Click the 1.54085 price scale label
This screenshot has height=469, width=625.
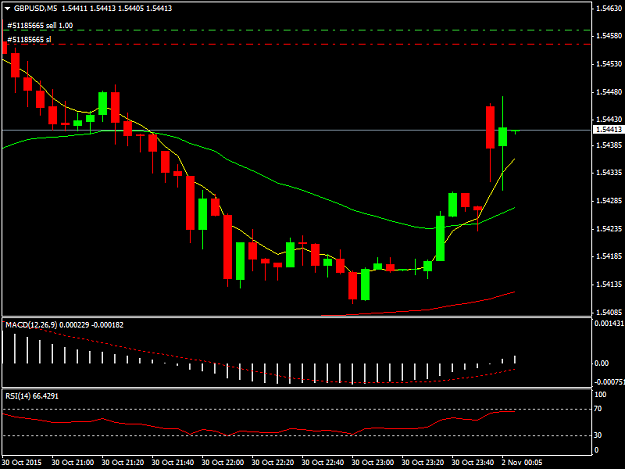click(x=609, y=312)
